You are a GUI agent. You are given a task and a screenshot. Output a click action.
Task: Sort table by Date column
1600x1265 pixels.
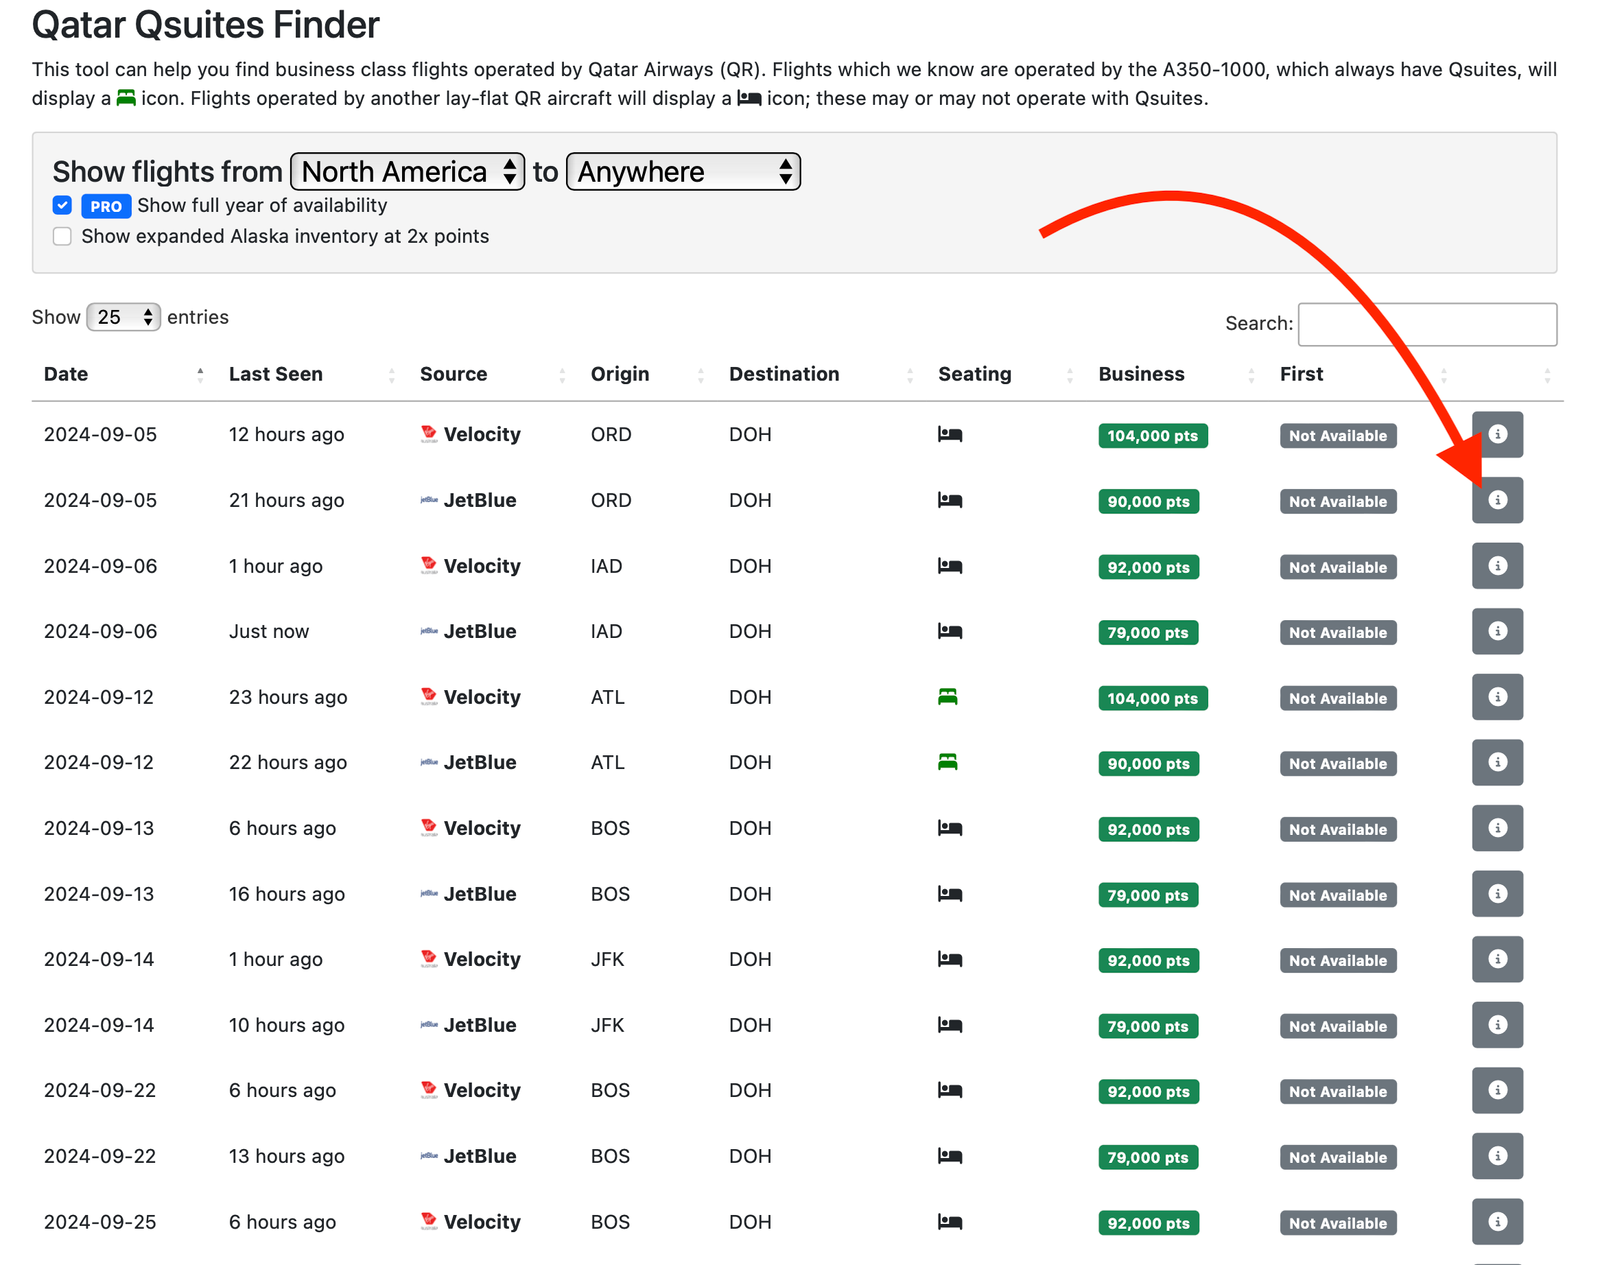66,374
